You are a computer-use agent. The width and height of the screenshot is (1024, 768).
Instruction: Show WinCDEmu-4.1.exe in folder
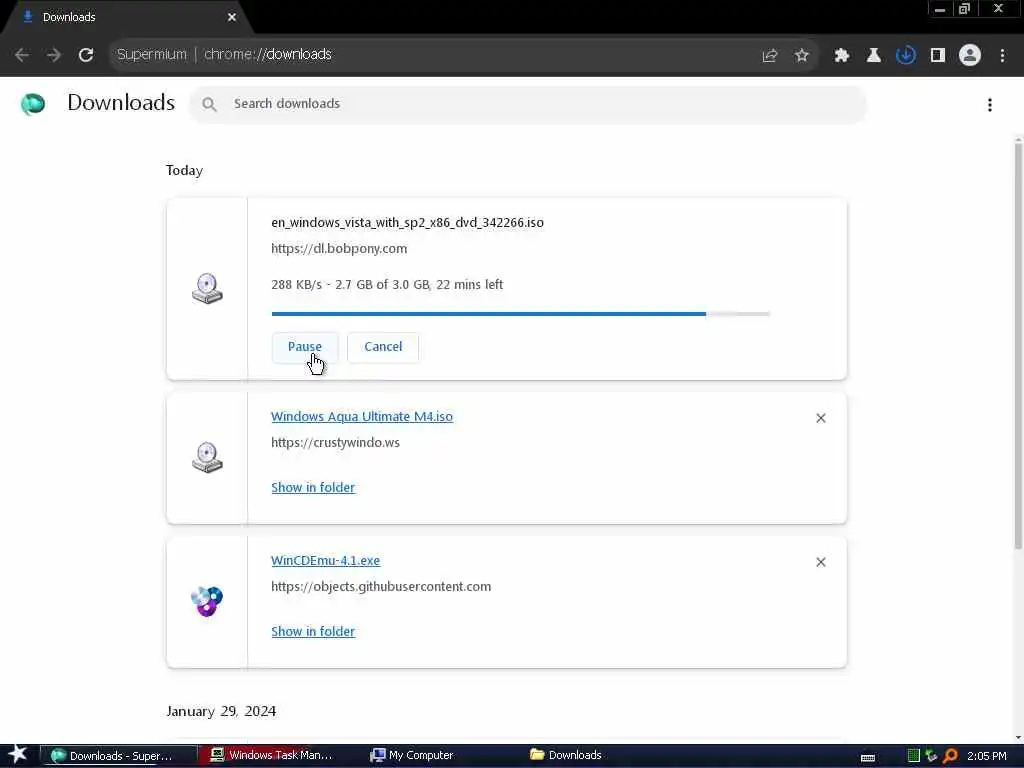point(313,632)
